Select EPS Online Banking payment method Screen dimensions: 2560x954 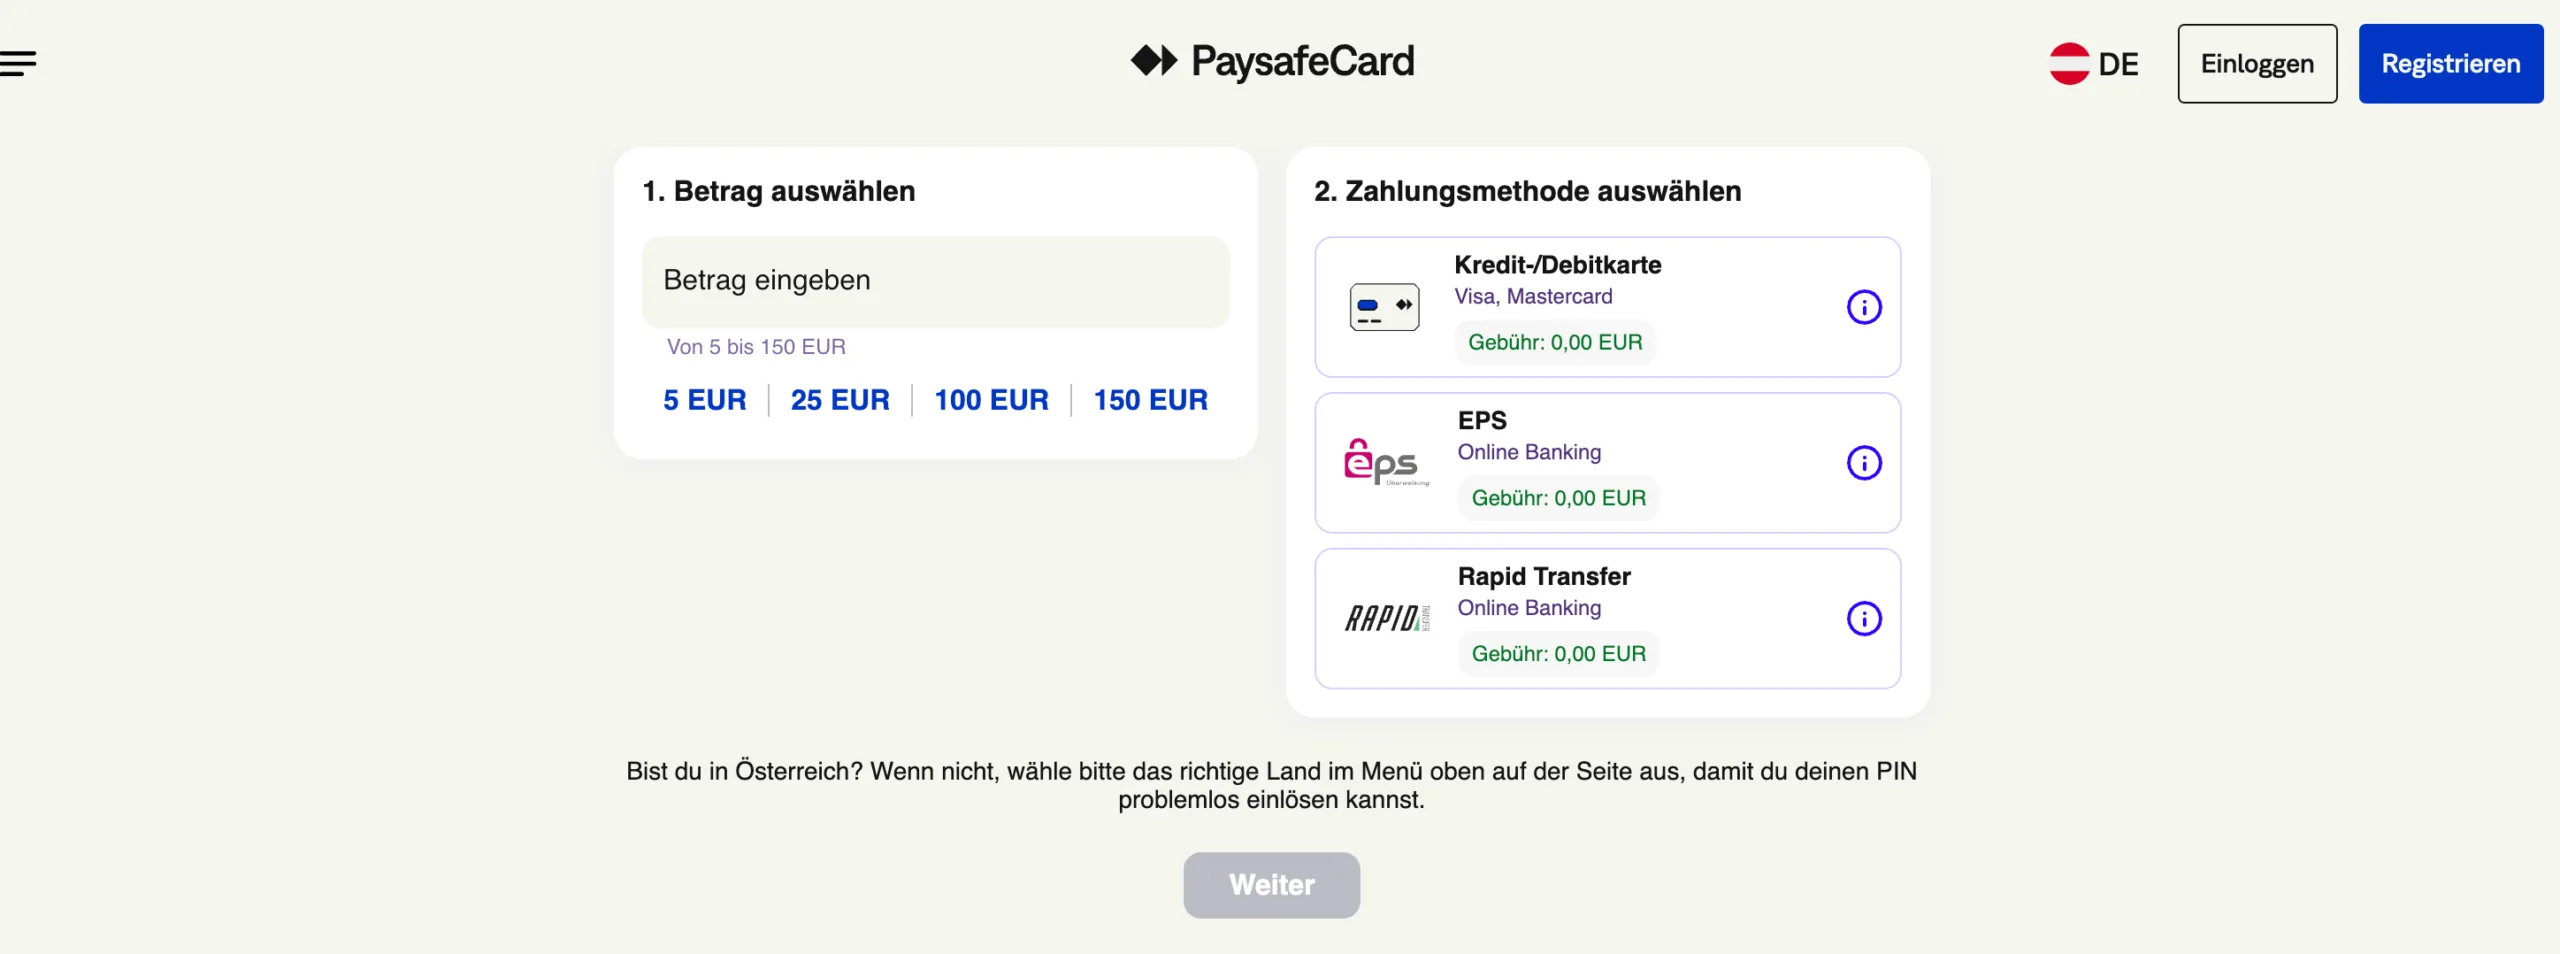point(1607,462)
